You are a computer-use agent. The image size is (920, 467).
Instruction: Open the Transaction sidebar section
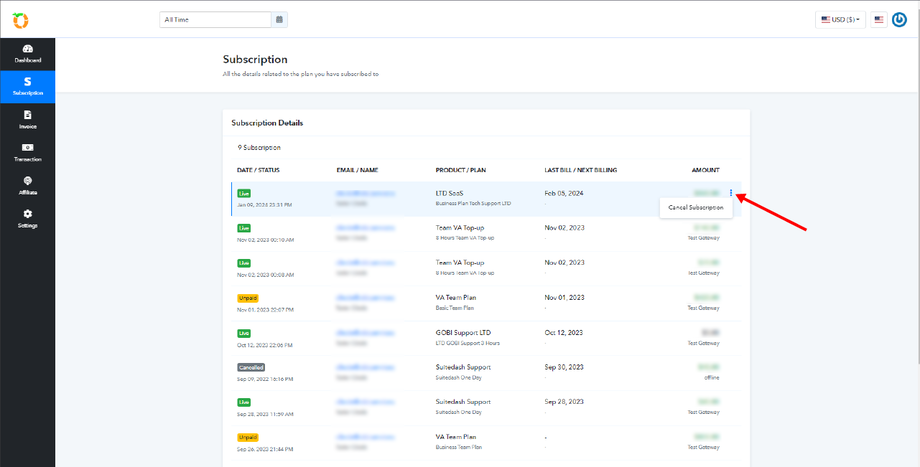(x=27, y=152)
